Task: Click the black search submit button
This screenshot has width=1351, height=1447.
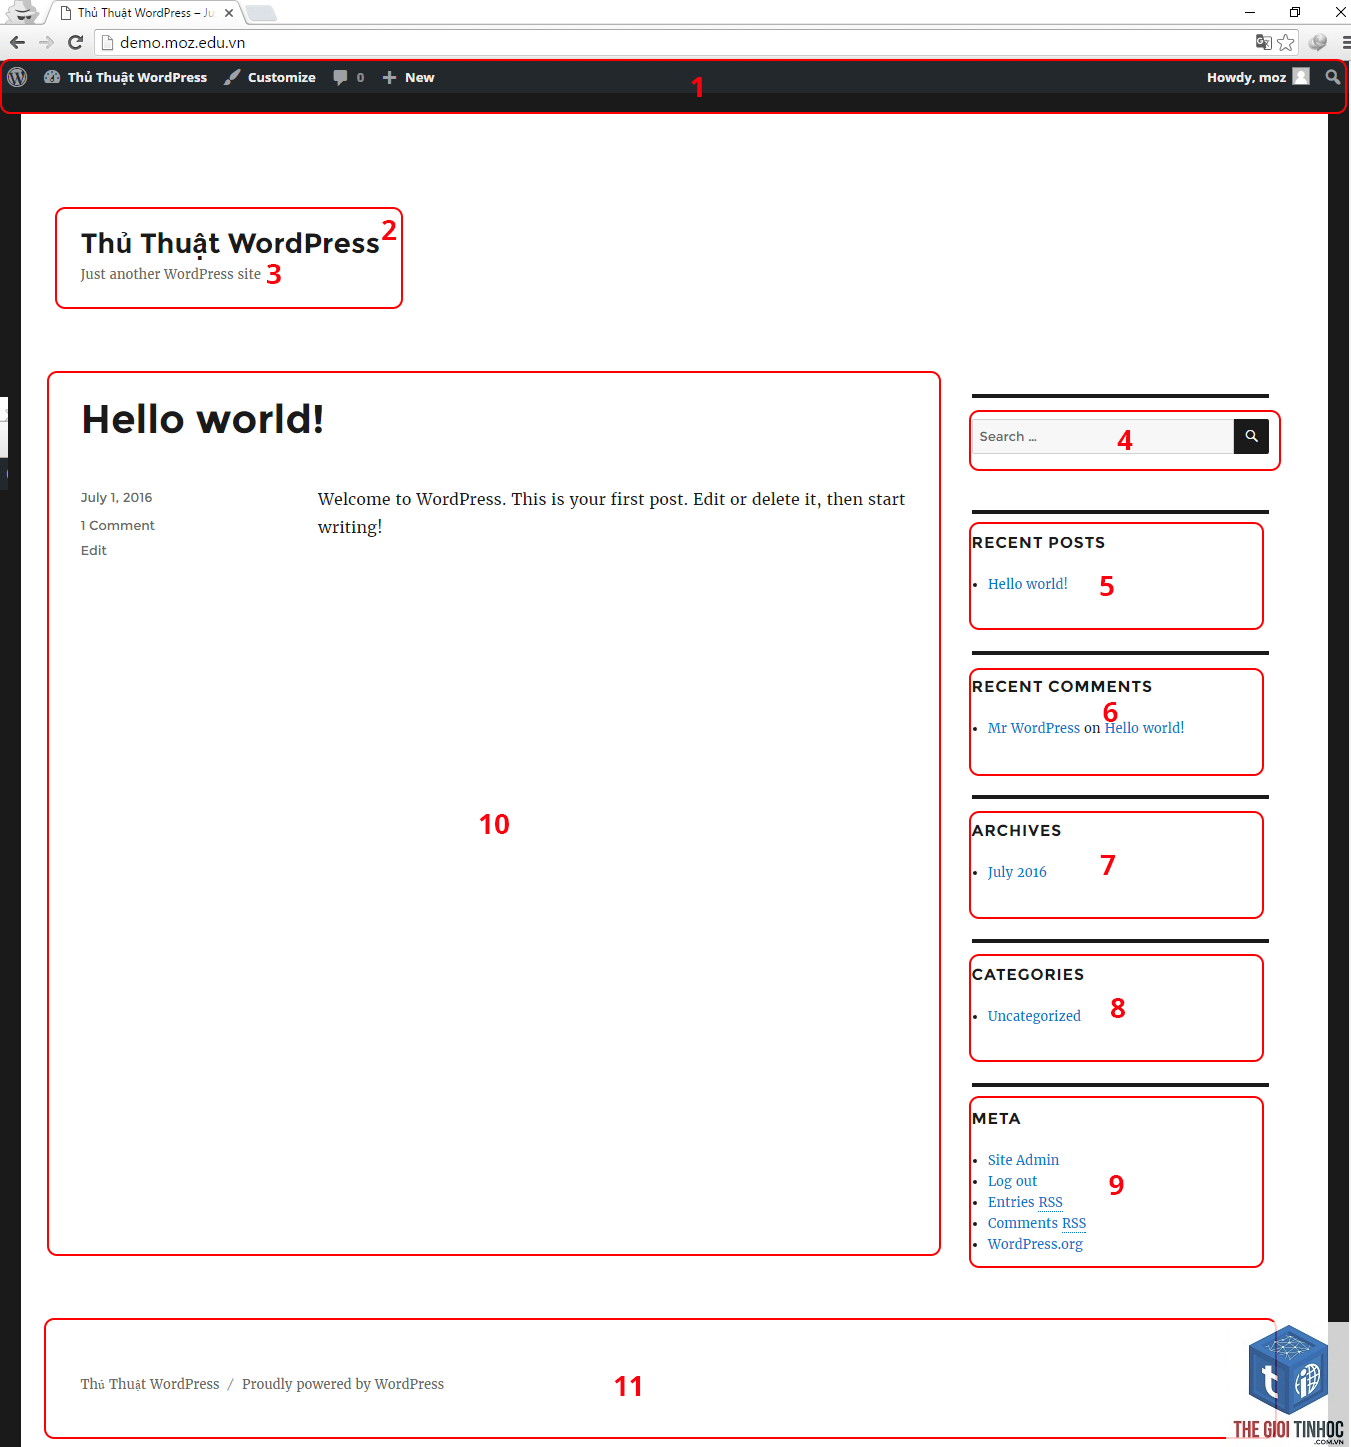Action: [x=1251, y=437]
